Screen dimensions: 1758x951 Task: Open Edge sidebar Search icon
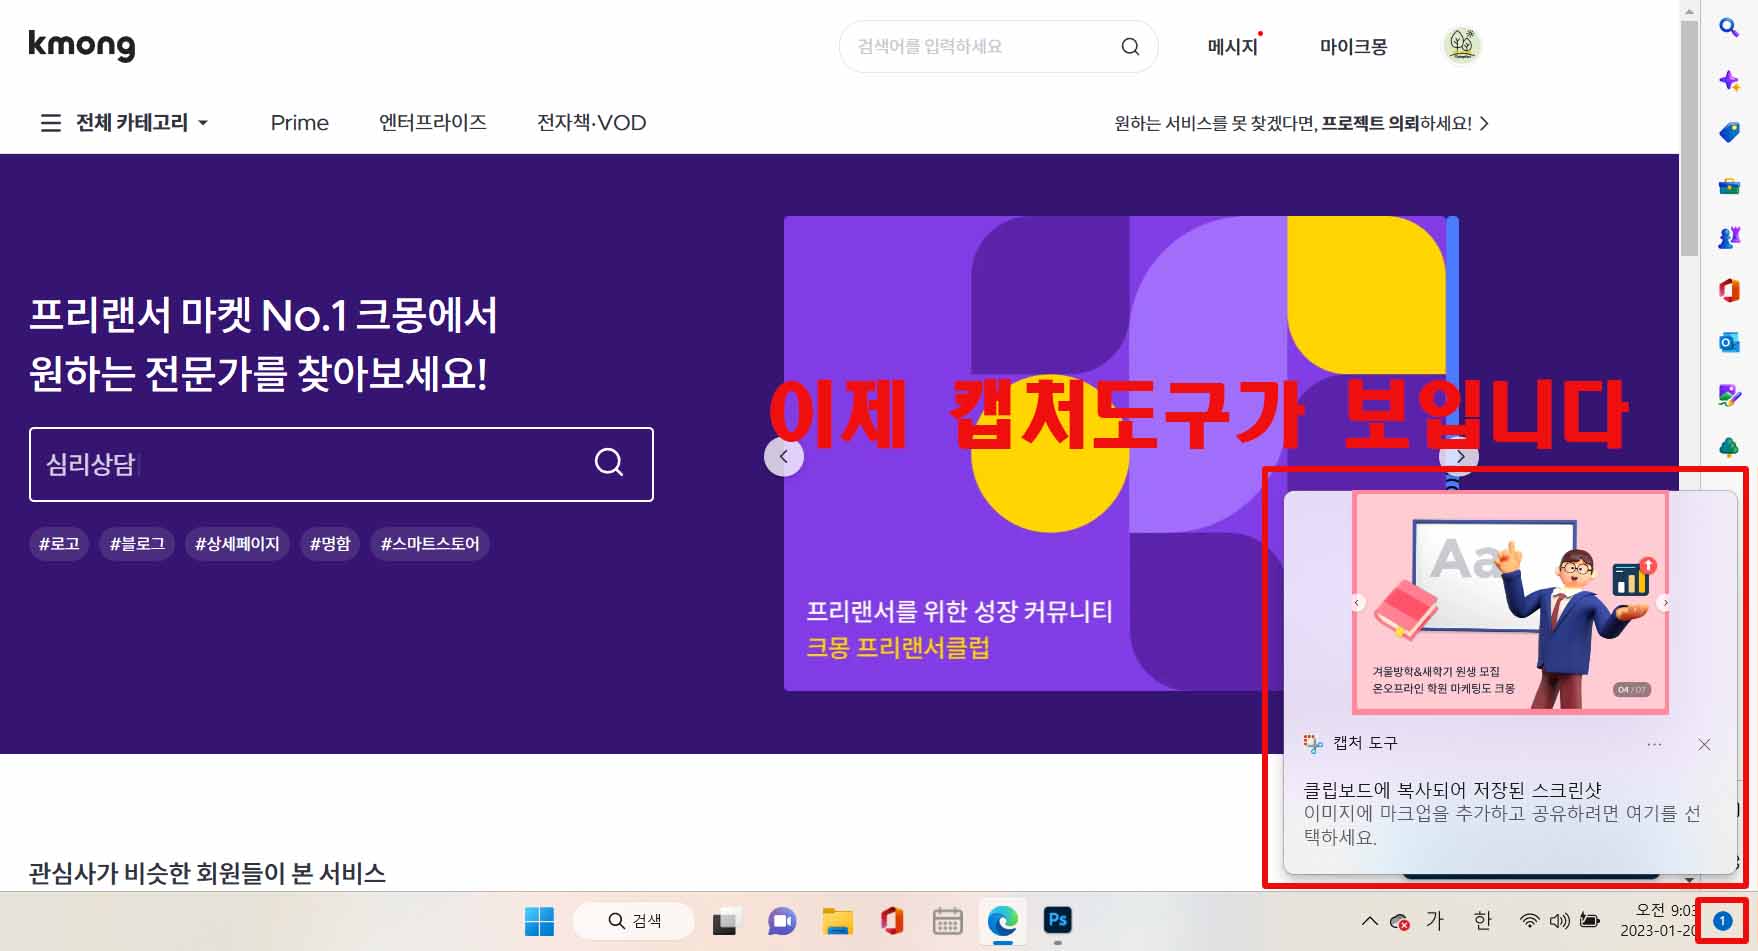click(x=1729, y=28)
